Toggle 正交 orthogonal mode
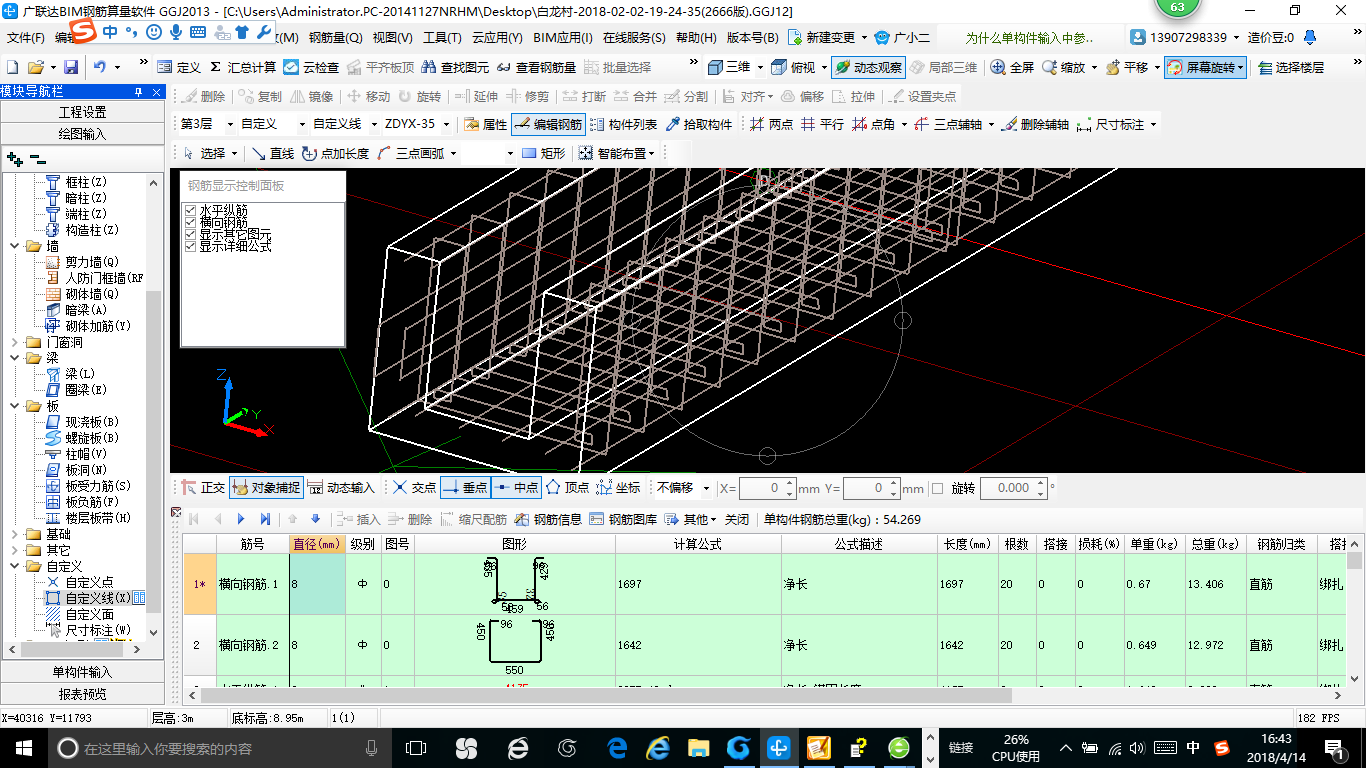This screenshot has width=1366, height=768. 203,488
